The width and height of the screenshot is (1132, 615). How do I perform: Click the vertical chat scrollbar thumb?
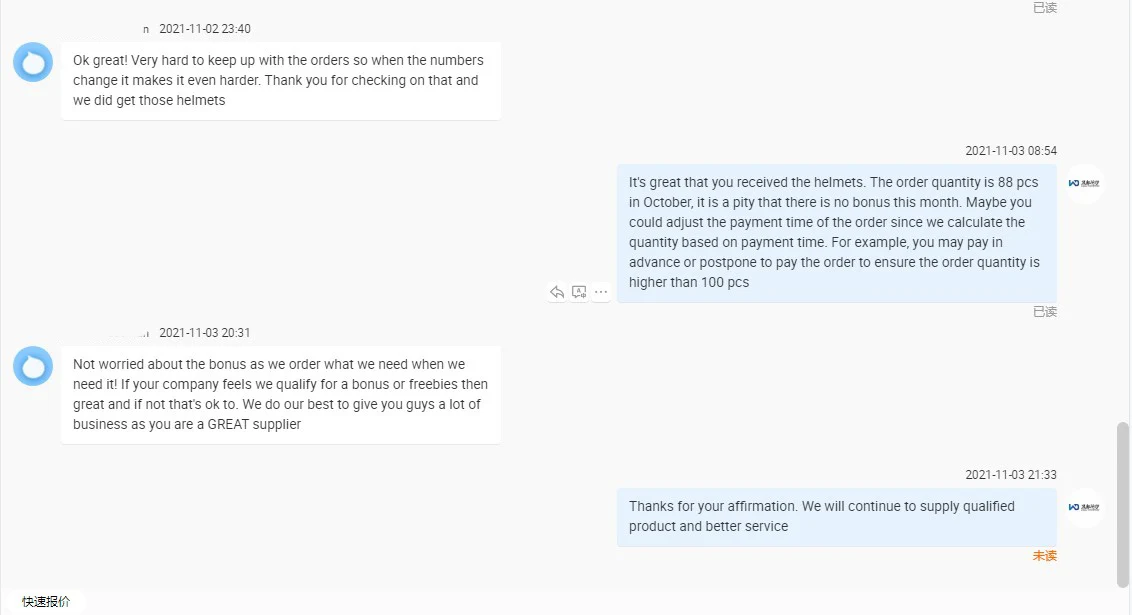pos(1123,504)
